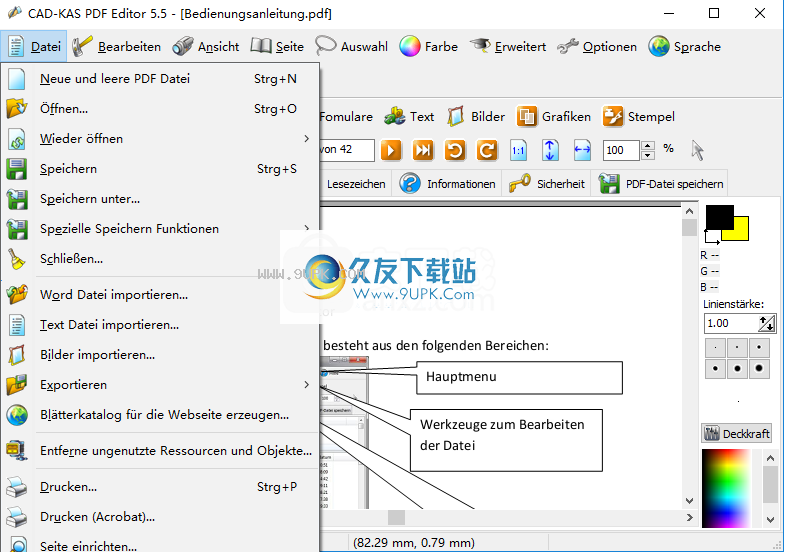
Task: Click document vertical scrollbar down arrow
Action: pos(689,500)
